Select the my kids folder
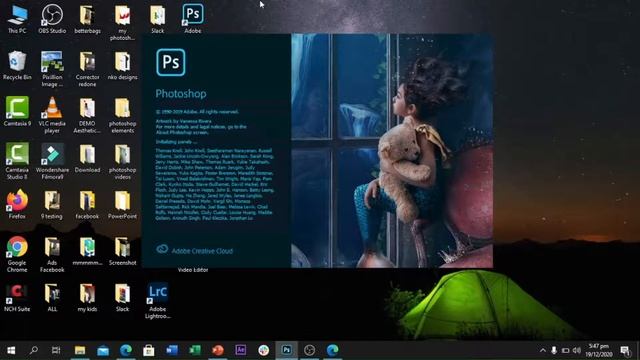 pos(87,297)
